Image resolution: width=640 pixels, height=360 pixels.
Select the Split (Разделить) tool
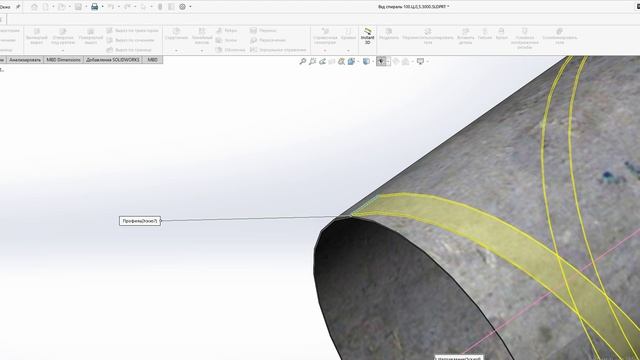[389, 34]
